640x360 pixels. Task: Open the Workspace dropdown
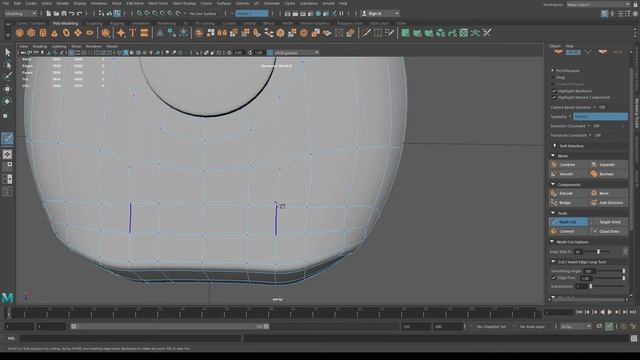pos(598,4)
